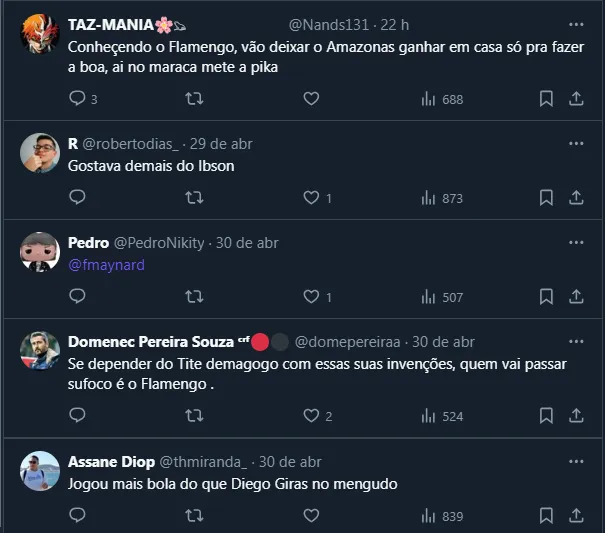Click R's profile avatar picture

(x=40, y=153)
